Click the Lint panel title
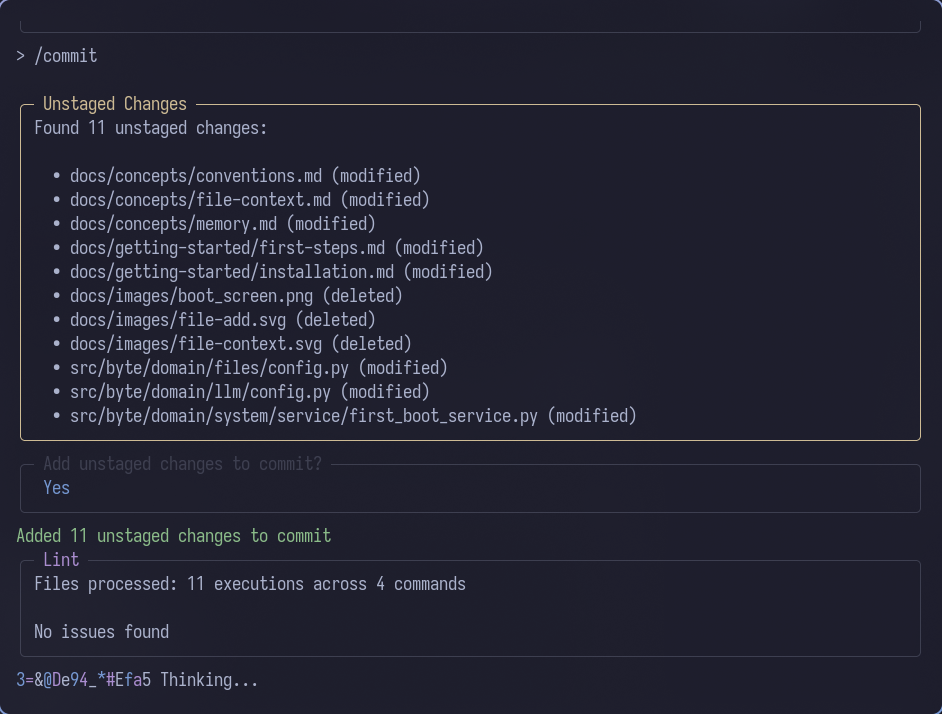 61,560
